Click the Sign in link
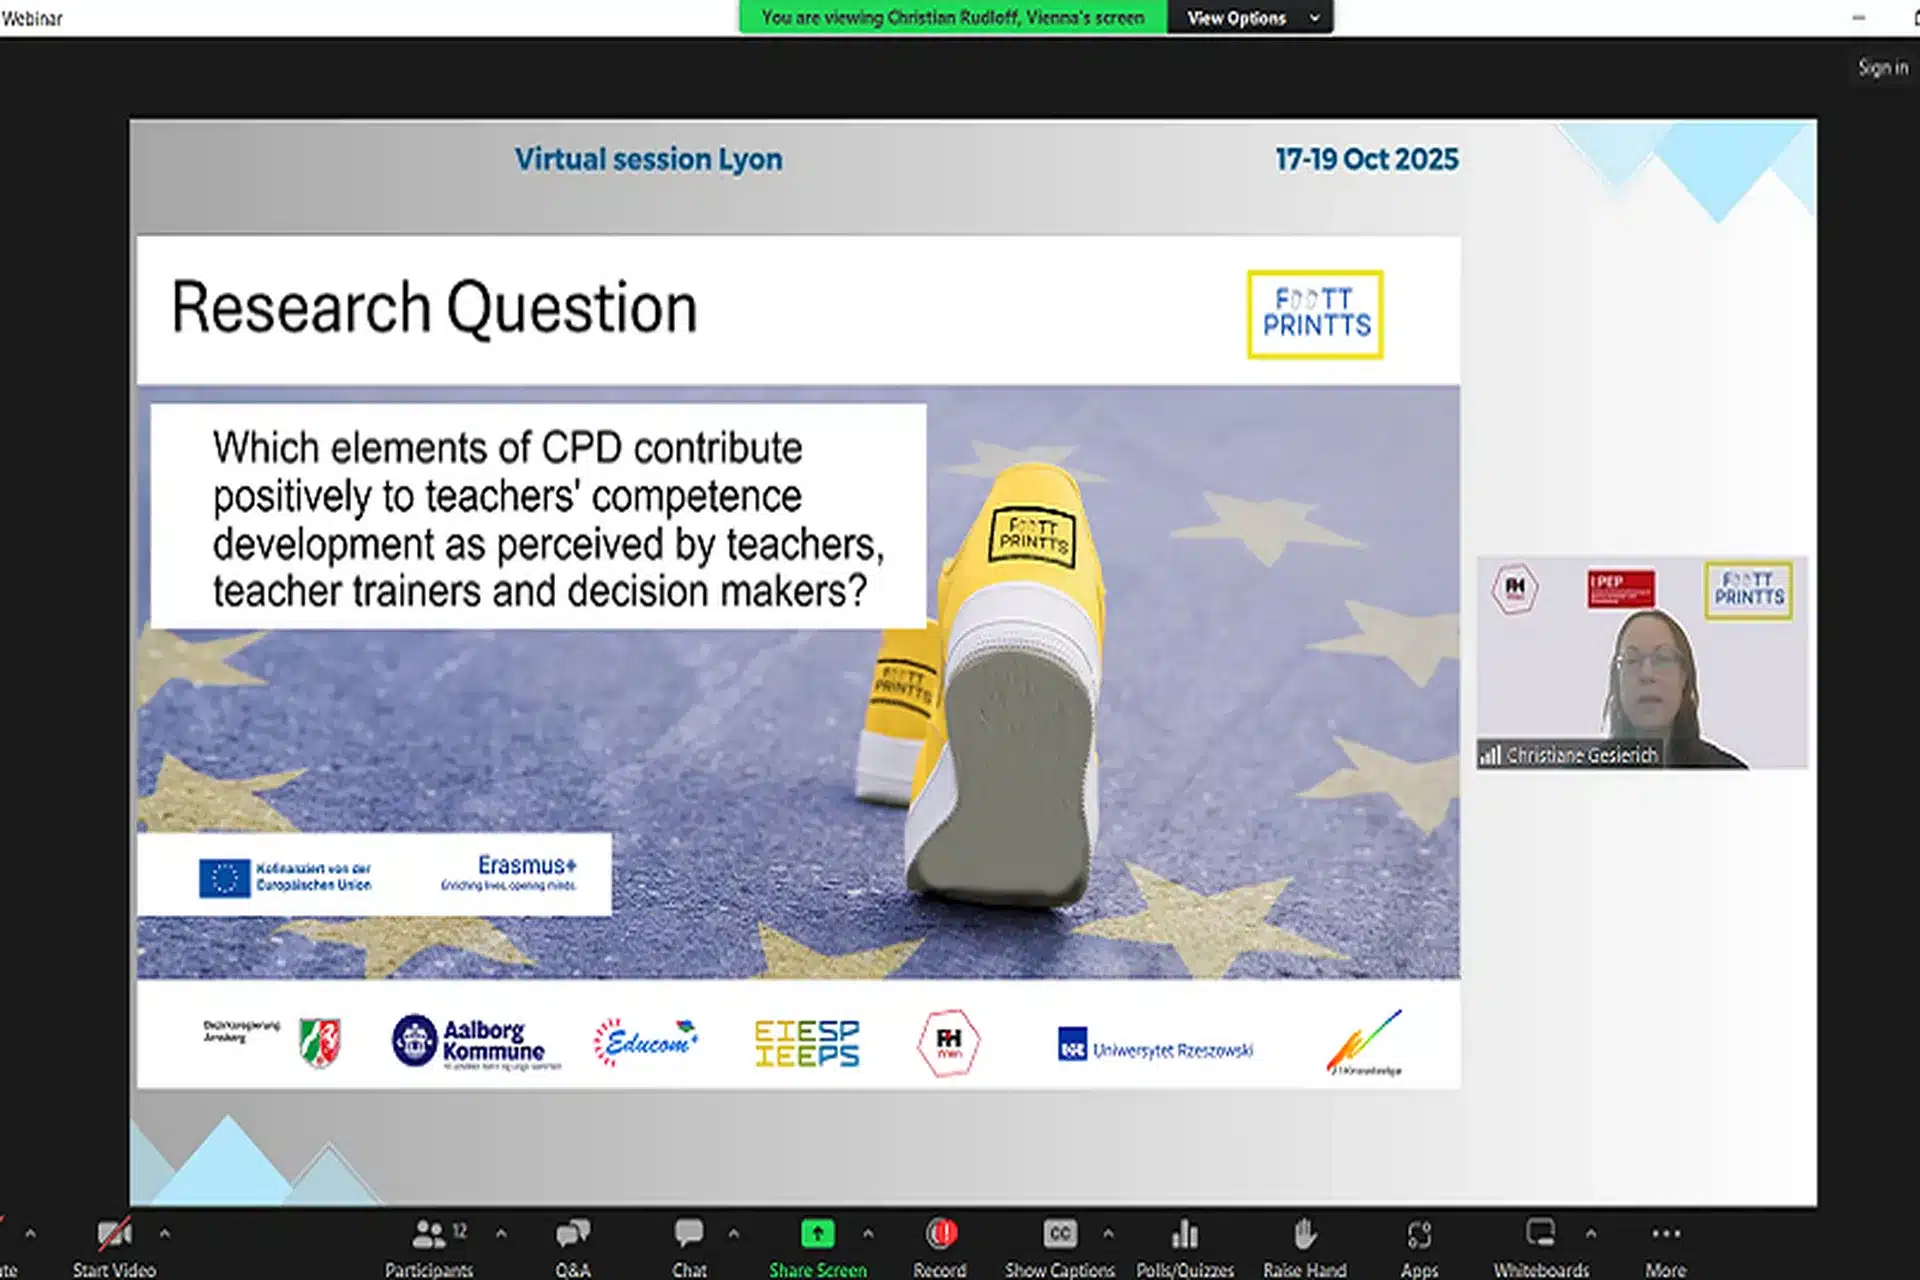Screen dimensions: 1920x1280 (1882, 68)
